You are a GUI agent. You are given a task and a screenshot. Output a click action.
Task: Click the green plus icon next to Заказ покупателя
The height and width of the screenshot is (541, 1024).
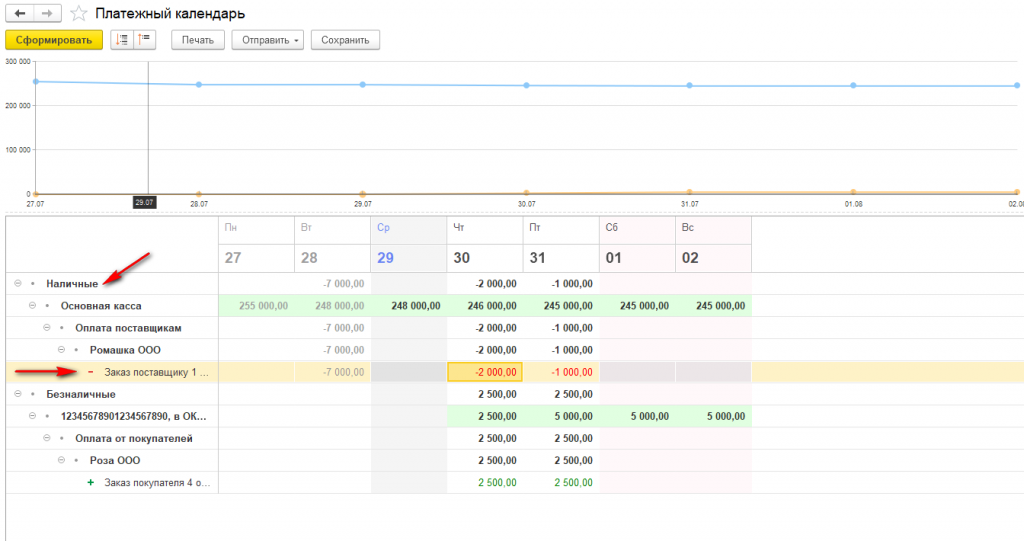(x=90, y=482)
